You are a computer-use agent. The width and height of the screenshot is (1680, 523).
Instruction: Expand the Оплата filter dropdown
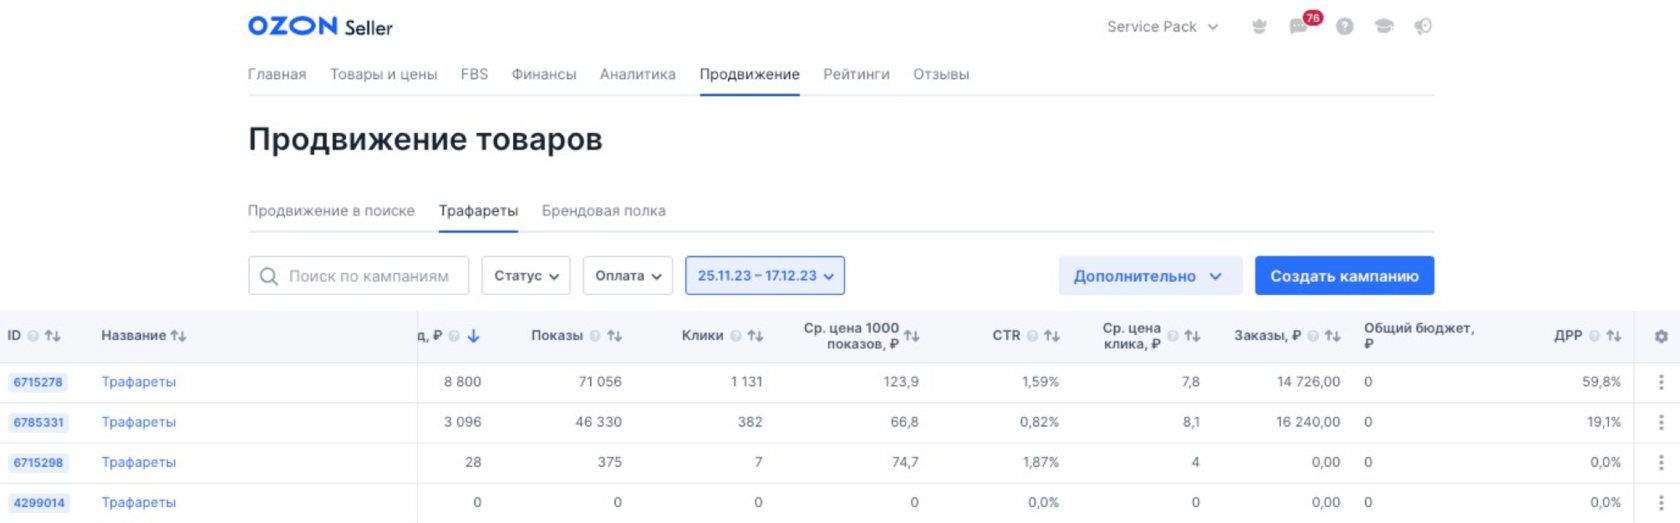628,276
